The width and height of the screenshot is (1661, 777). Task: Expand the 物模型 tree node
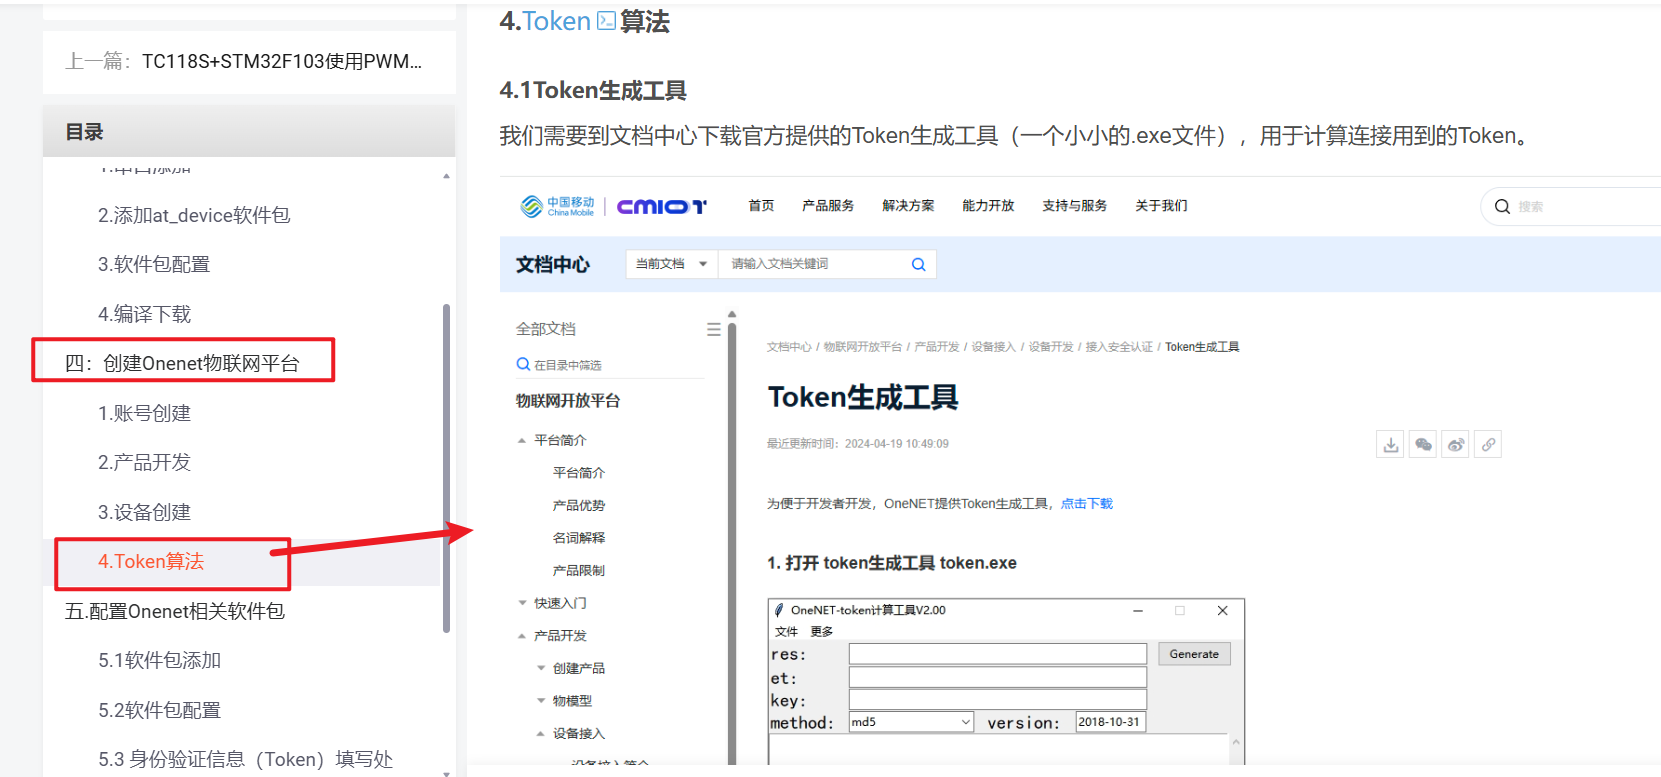(x=541, y=701)
